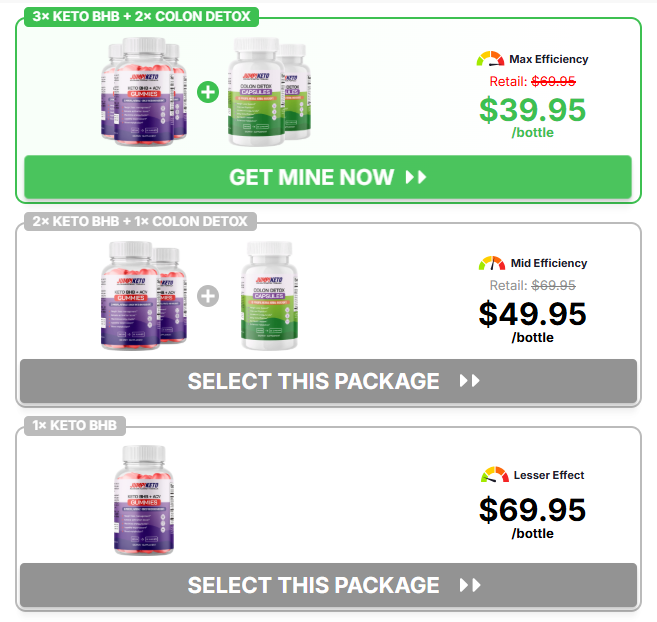Click the Max Efficiency gauge icon
This screenshot has height=622, width=657.
490,59
